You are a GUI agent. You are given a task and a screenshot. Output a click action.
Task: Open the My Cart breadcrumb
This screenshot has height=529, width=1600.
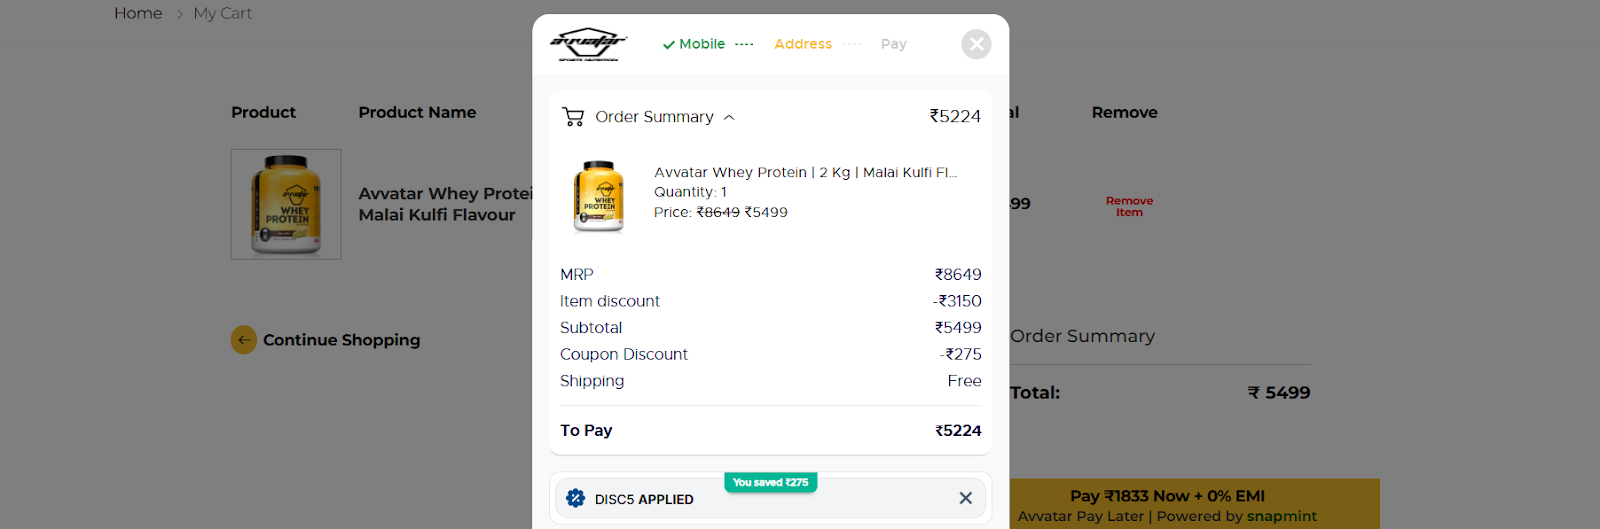[222, 13]
